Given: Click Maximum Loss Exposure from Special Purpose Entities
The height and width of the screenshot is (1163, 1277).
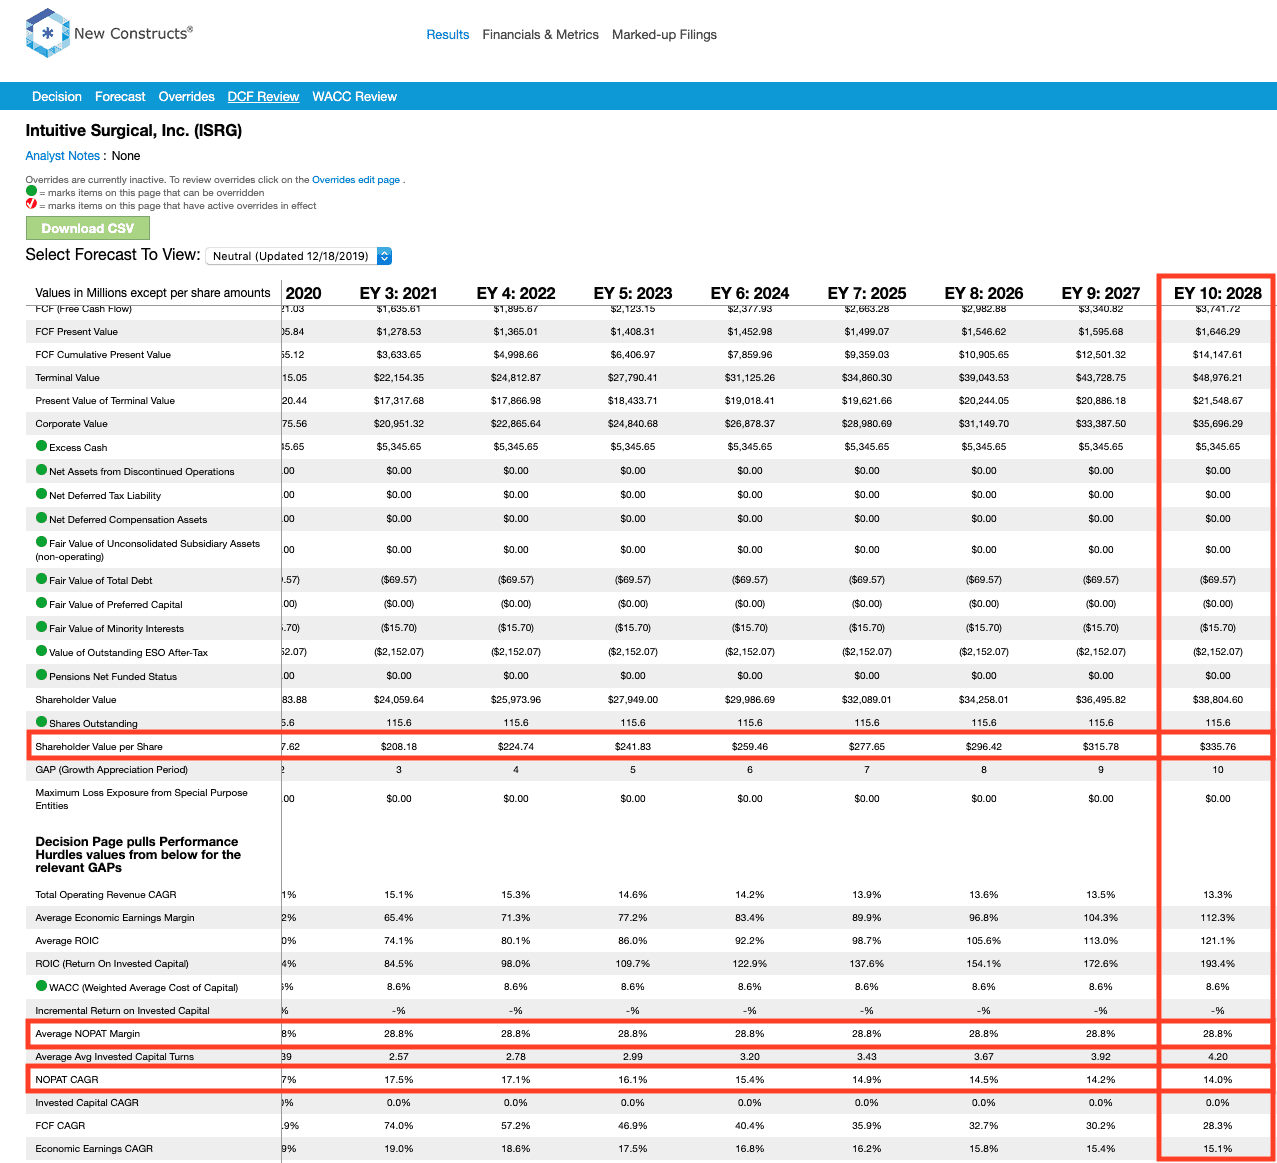Looking at the screenshot, I should [x=141, y=799].
